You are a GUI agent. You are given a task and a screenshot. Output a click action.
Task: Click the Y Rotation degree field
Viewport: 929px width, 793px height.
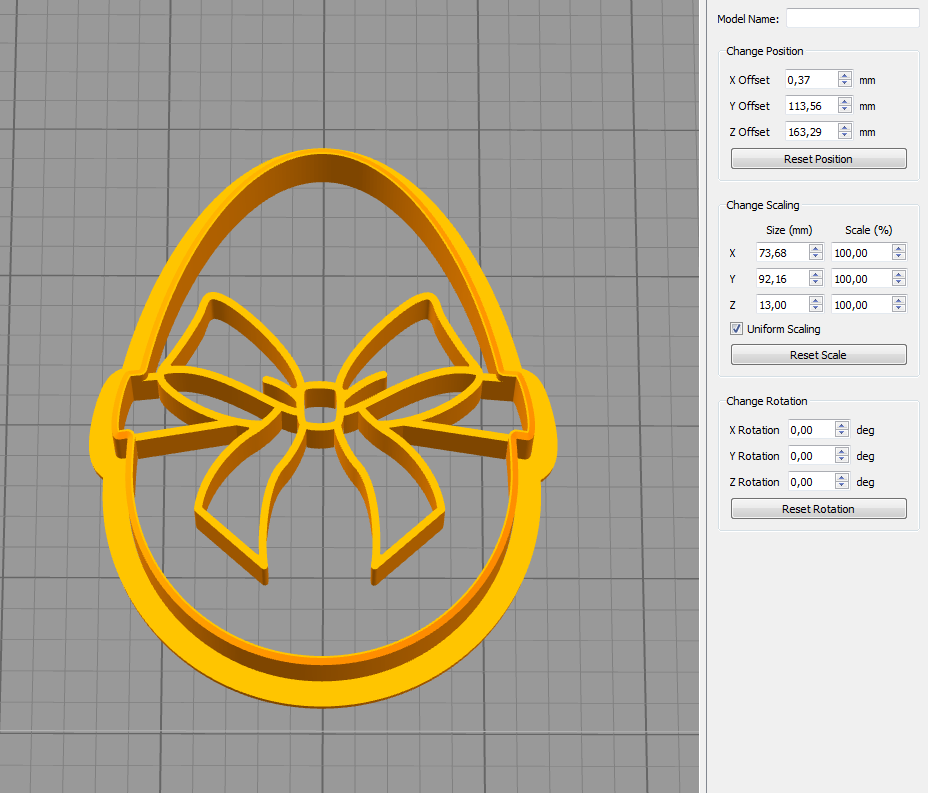pos(810,456)
